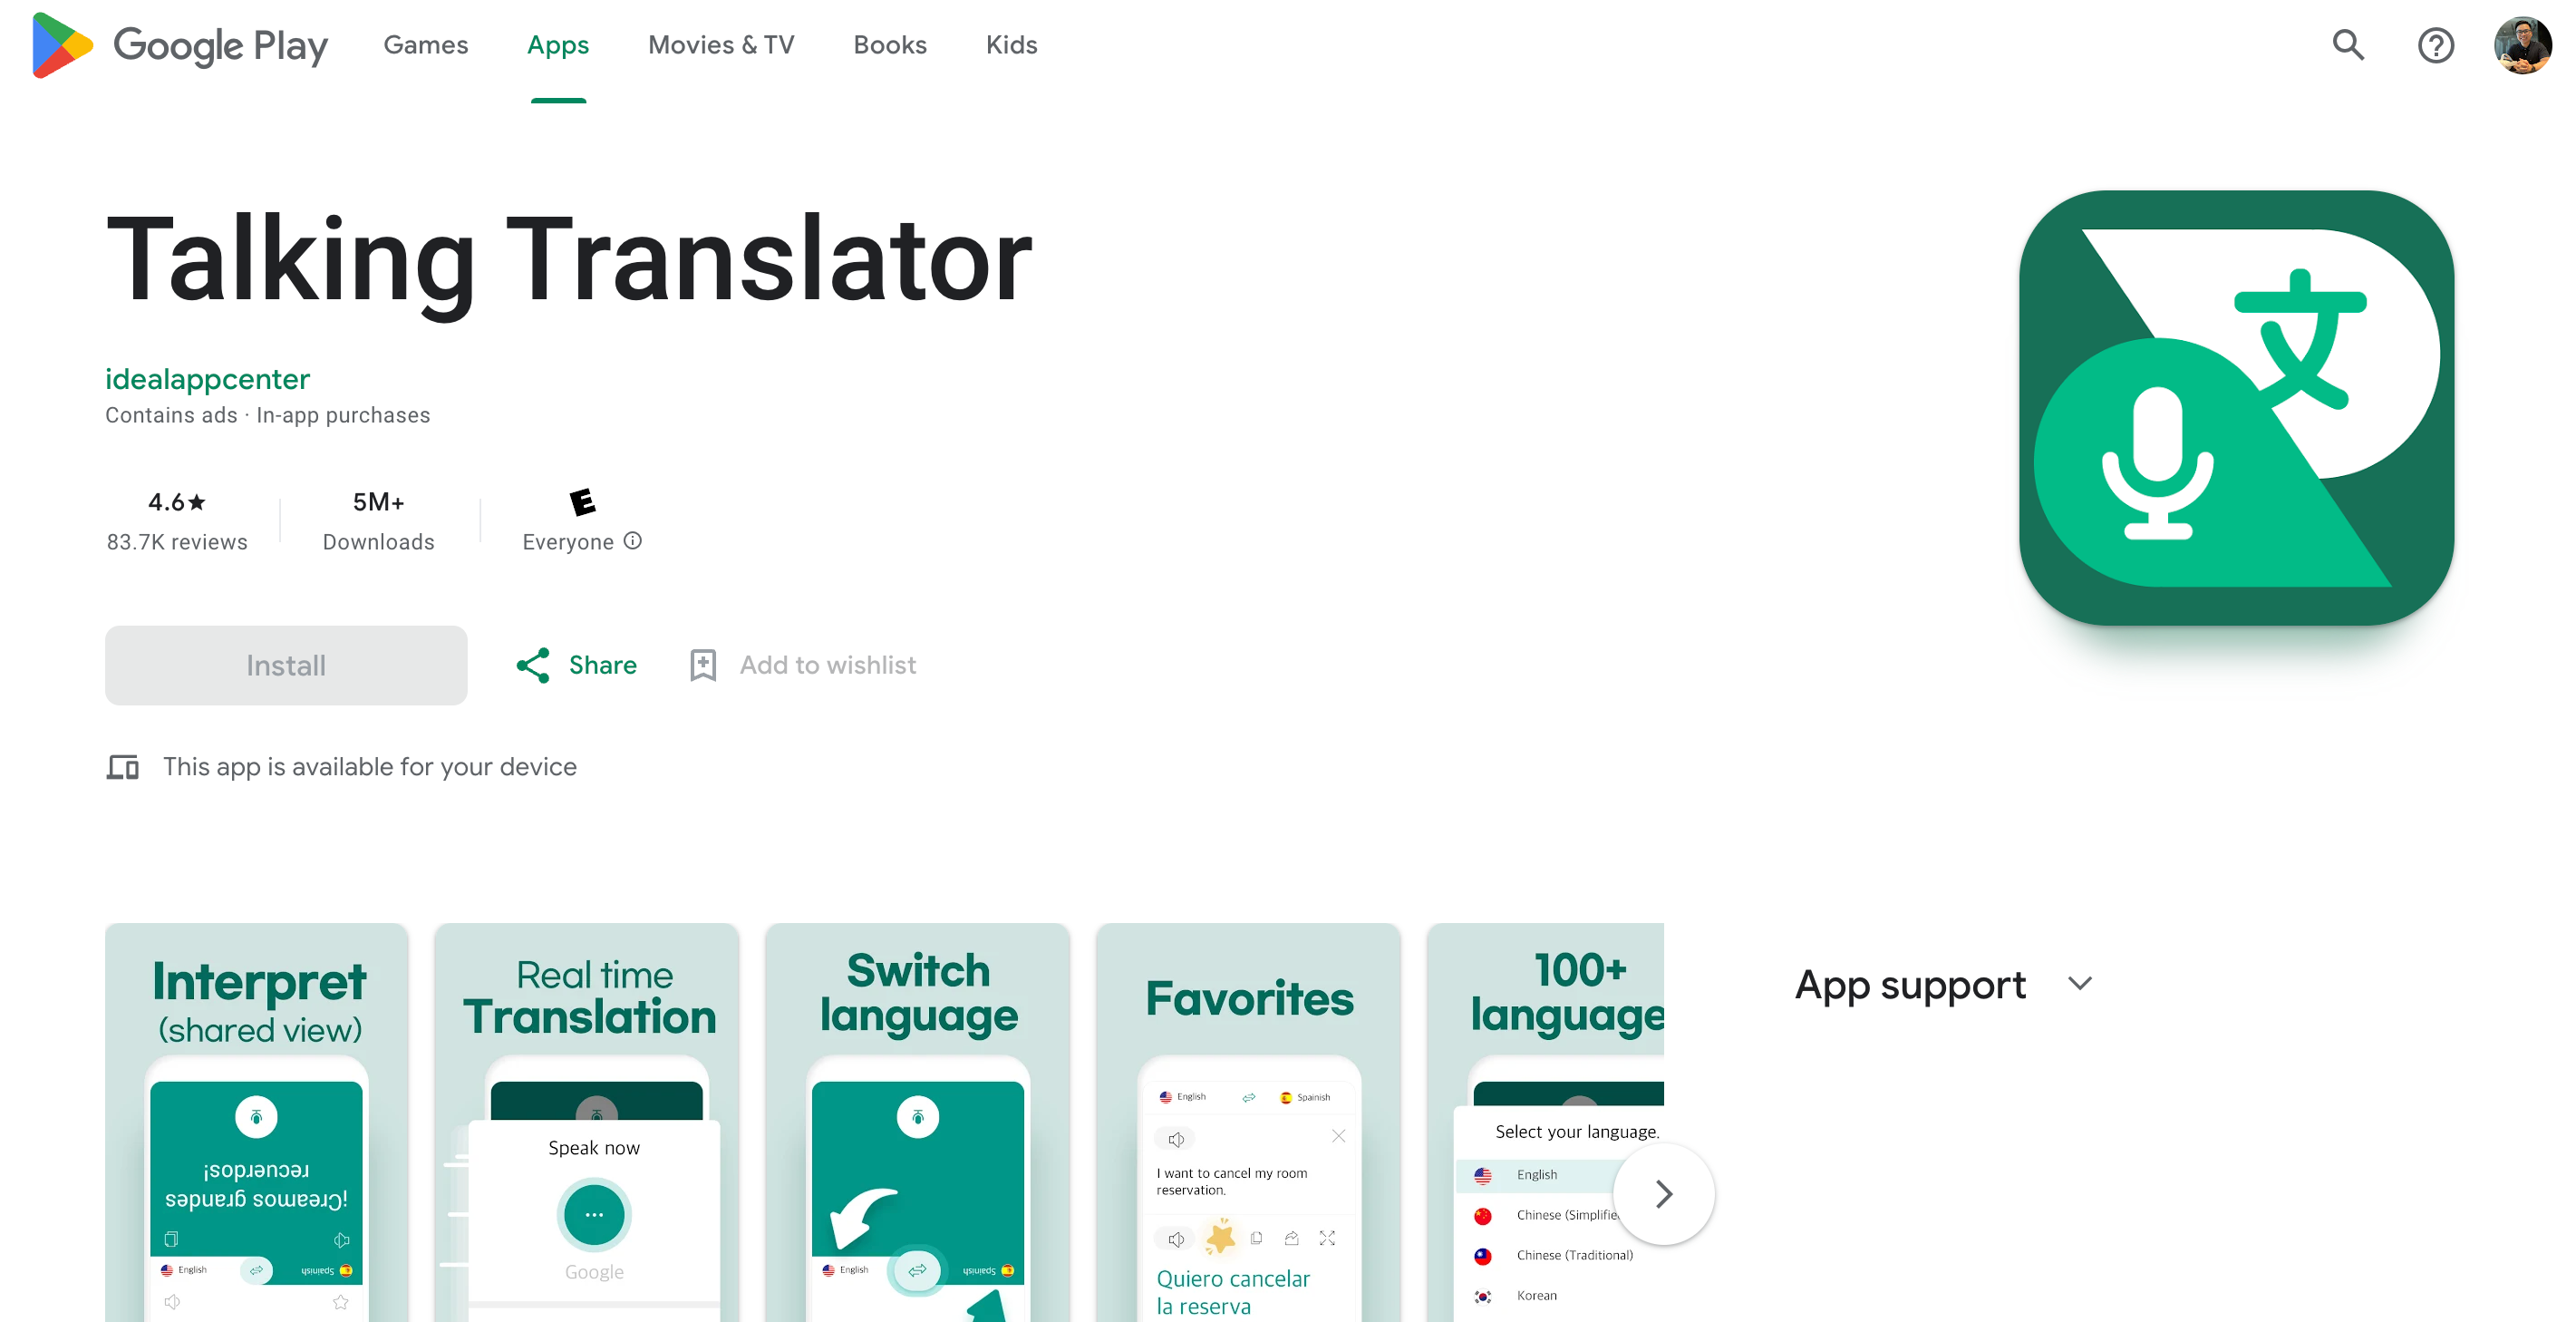View the 83.7K reviews link
The width and height of the screenshot is (2576, 1322).
[x=176, y=541]
